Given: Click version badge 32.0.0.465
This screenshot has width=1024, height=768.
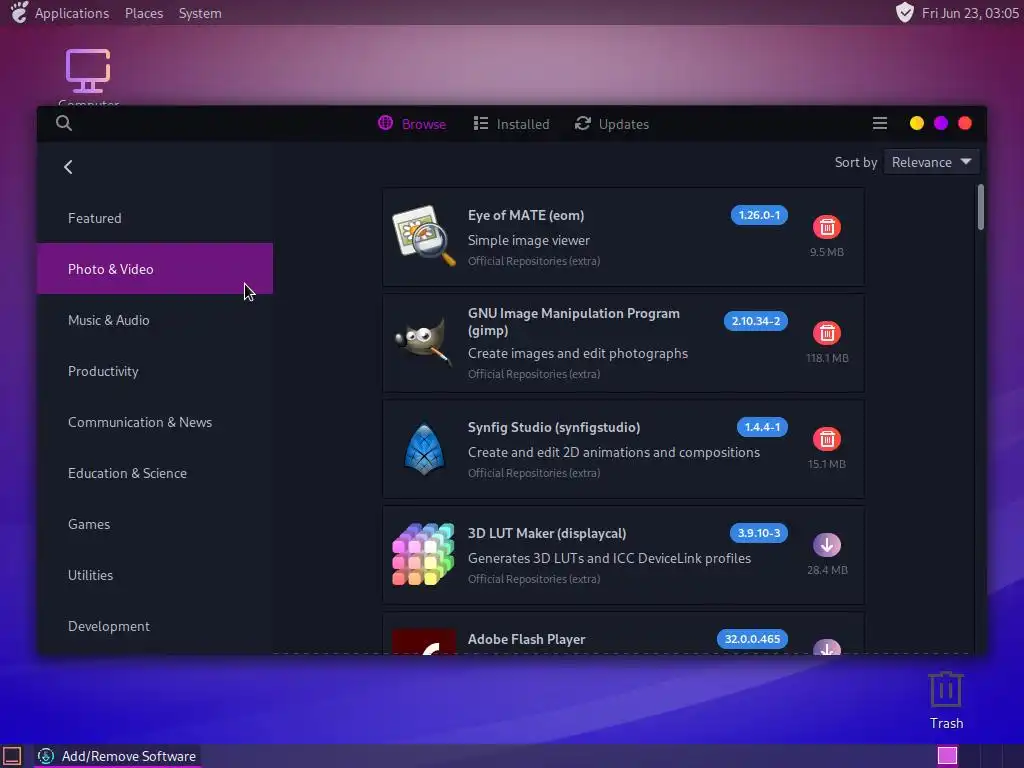Looking at the screenshot, I should click(752, 639).
